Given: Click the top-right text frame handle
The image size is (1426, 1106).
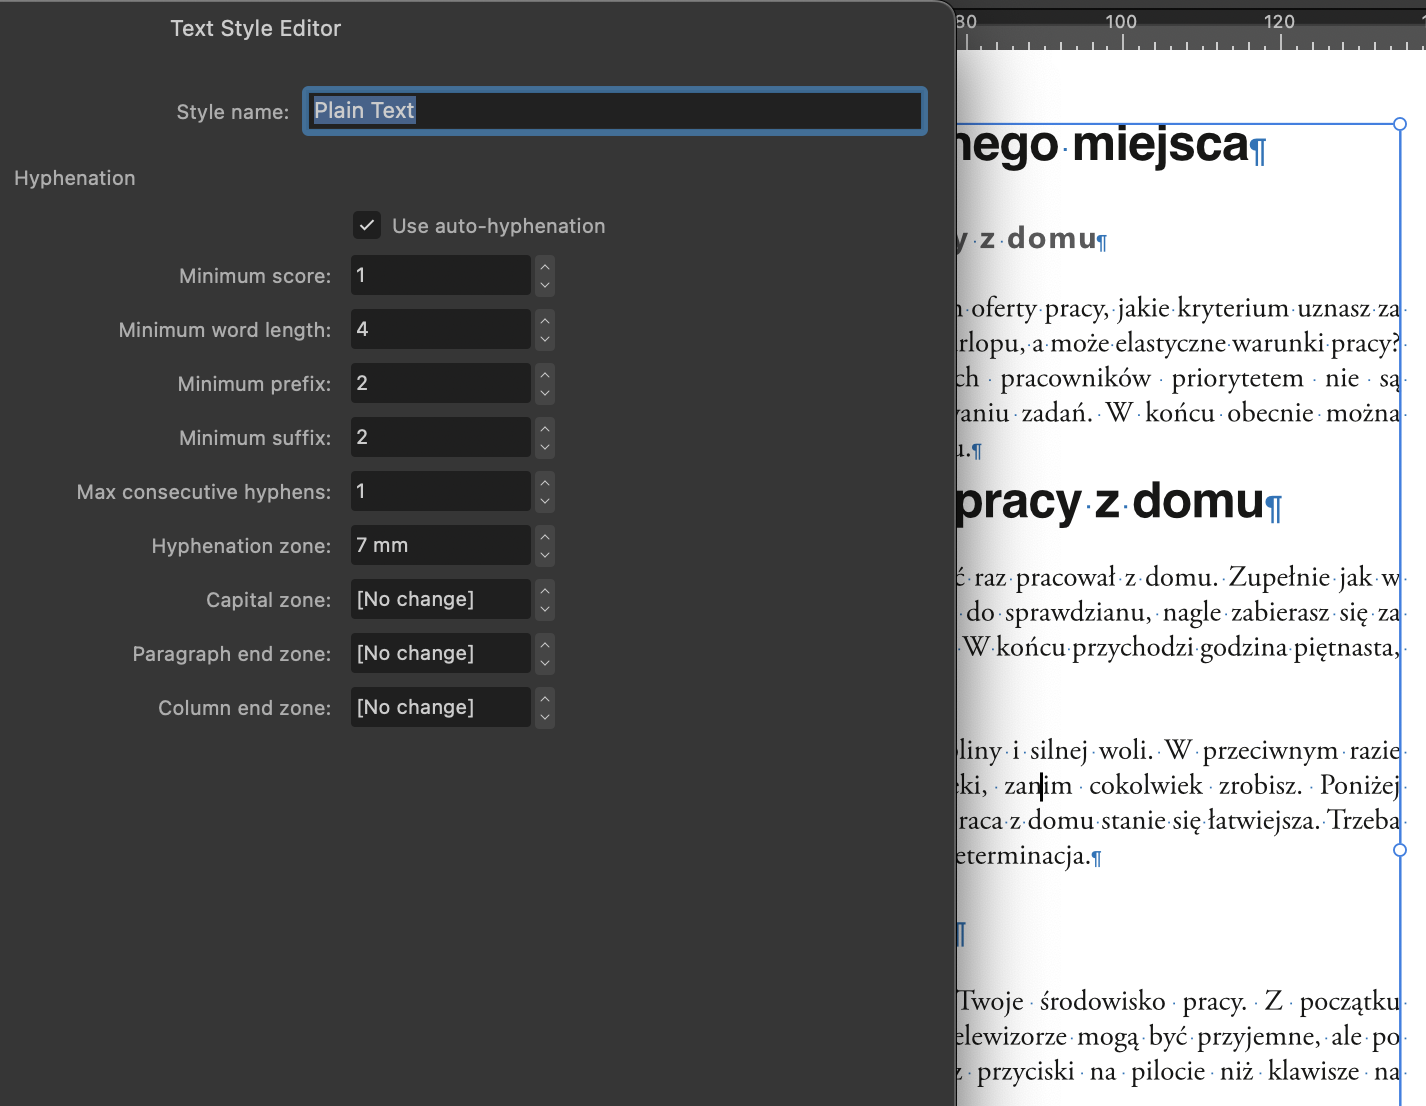Looking at the screenshot, I should 1400,124.
